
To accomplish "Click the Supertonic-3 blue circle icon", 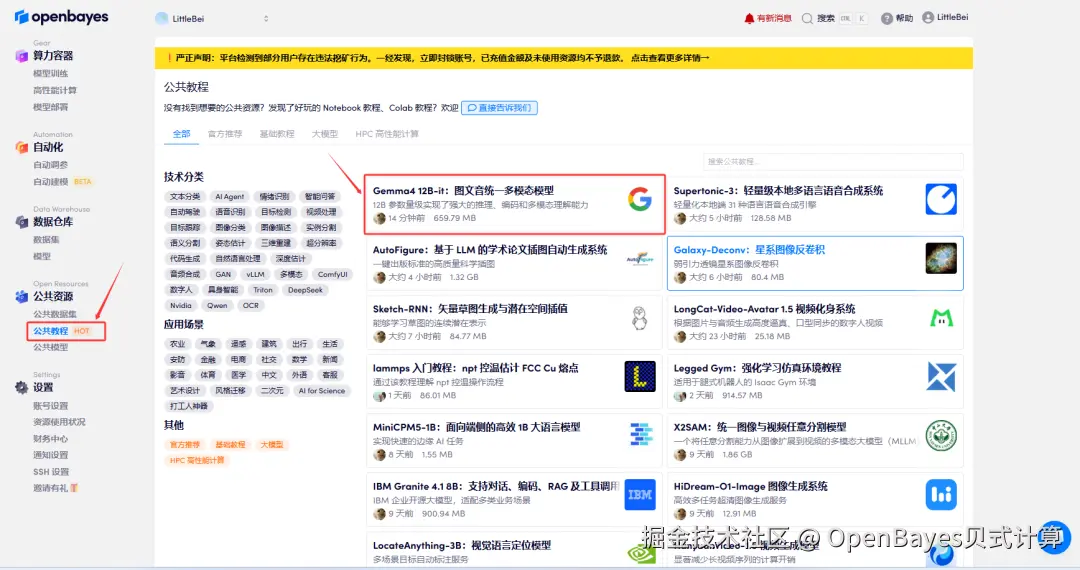I will pyautogui.click(x=941, y=200).
